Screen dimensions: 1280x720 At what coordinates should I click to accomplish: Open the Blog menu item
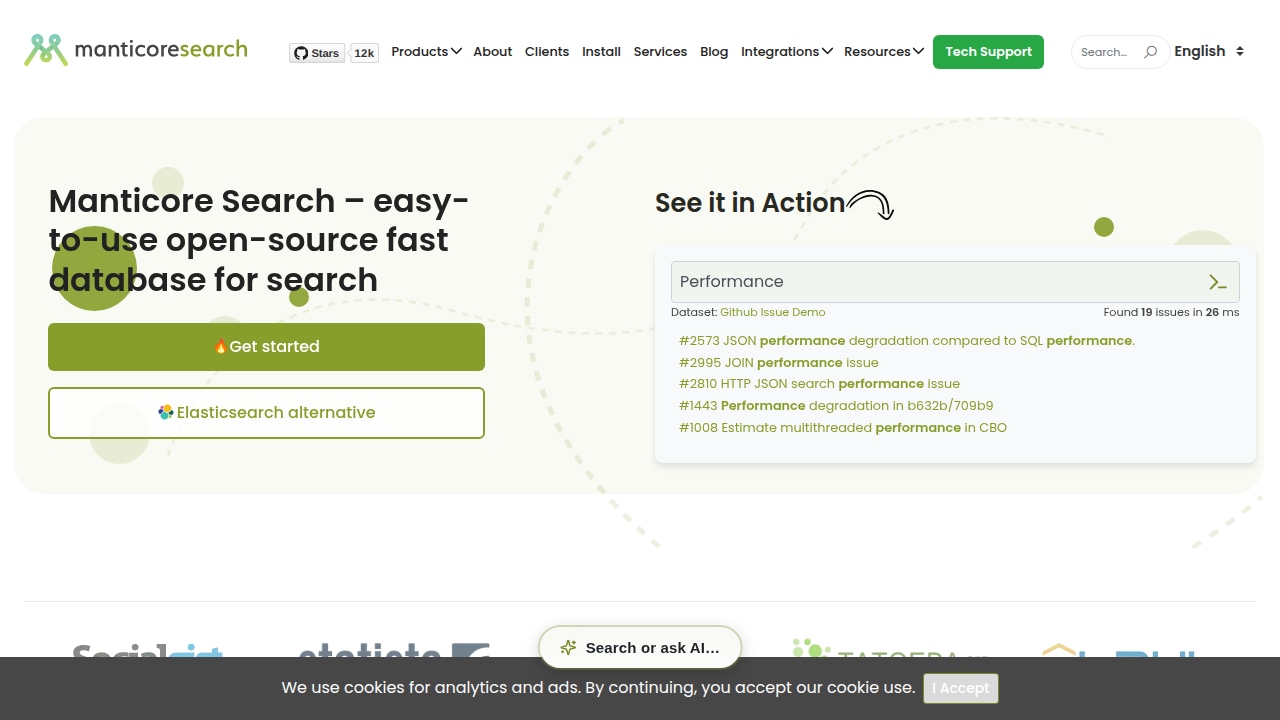click(x=714, y=52)
